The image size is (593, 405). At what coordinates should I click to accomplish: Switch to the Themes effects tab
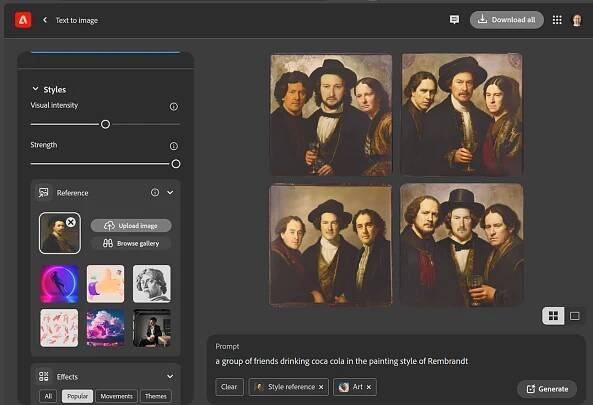pos(156,396)
